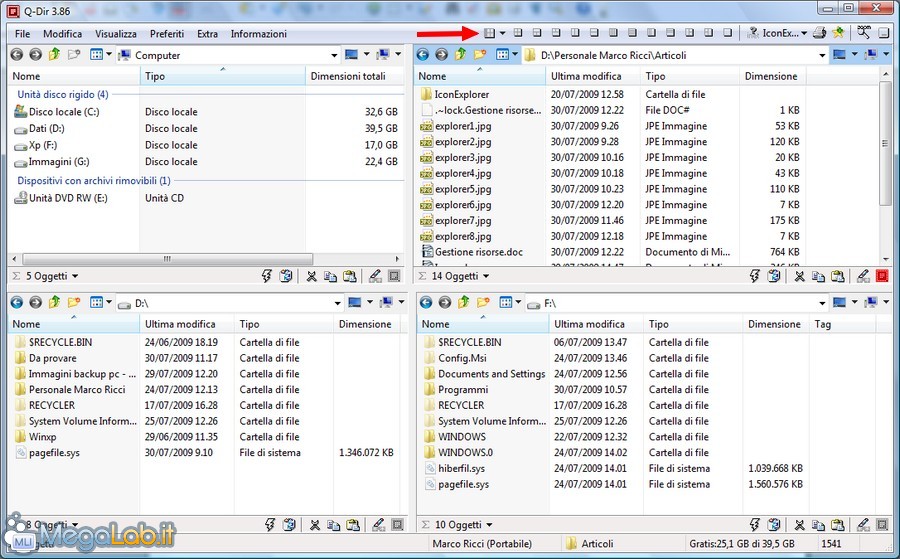Click the Articoli pane address field
900x559 pixels.
pos(675,56)
